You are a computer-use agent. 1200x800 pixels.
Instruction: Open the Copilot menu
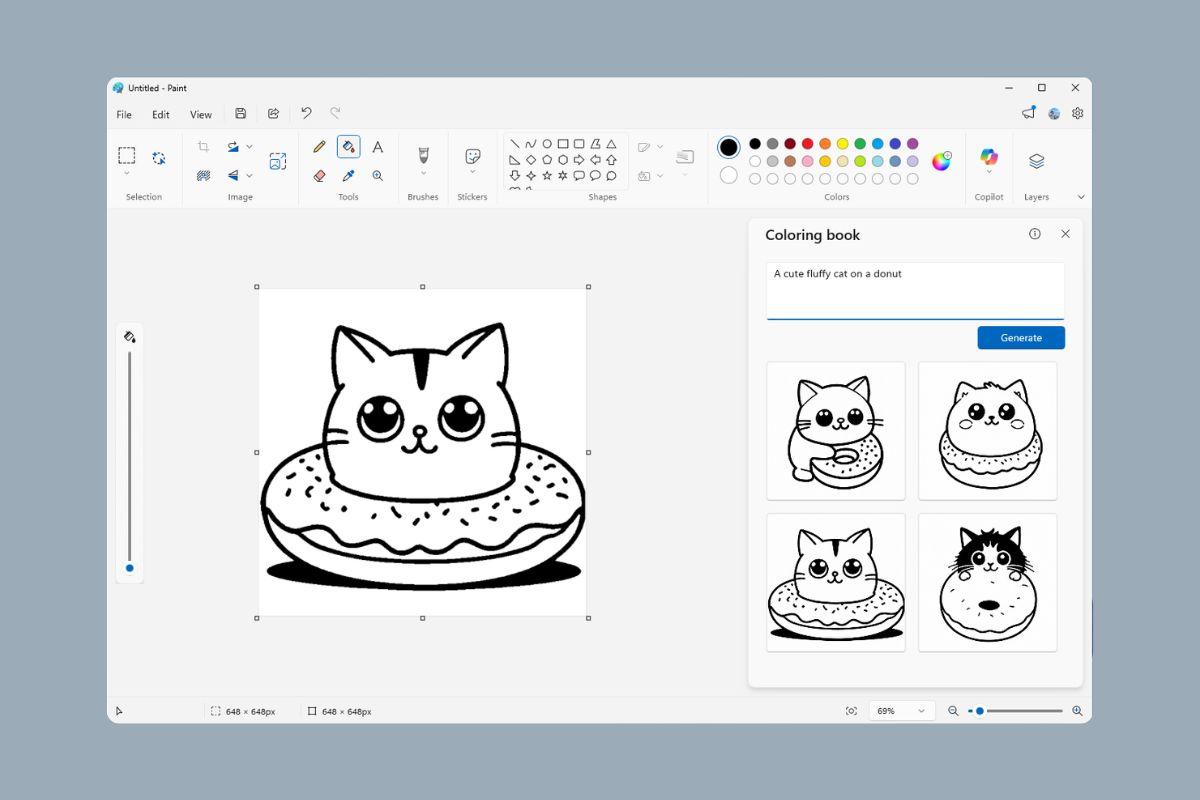coord(989,160)
